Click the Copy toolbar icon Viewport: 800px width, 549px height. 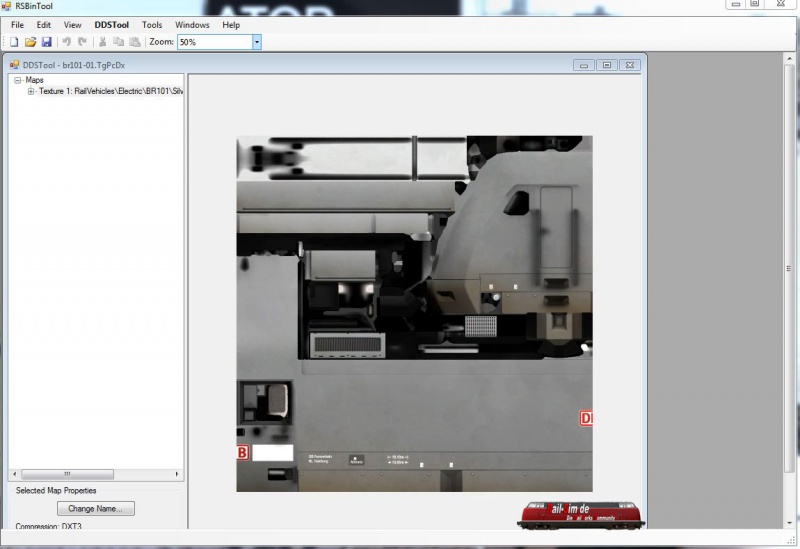coord(118,42)
